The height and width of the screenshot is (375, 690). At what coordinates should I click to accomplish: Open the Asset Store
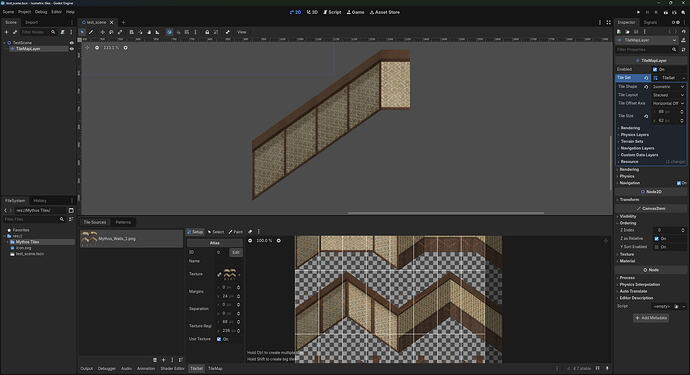385,12
